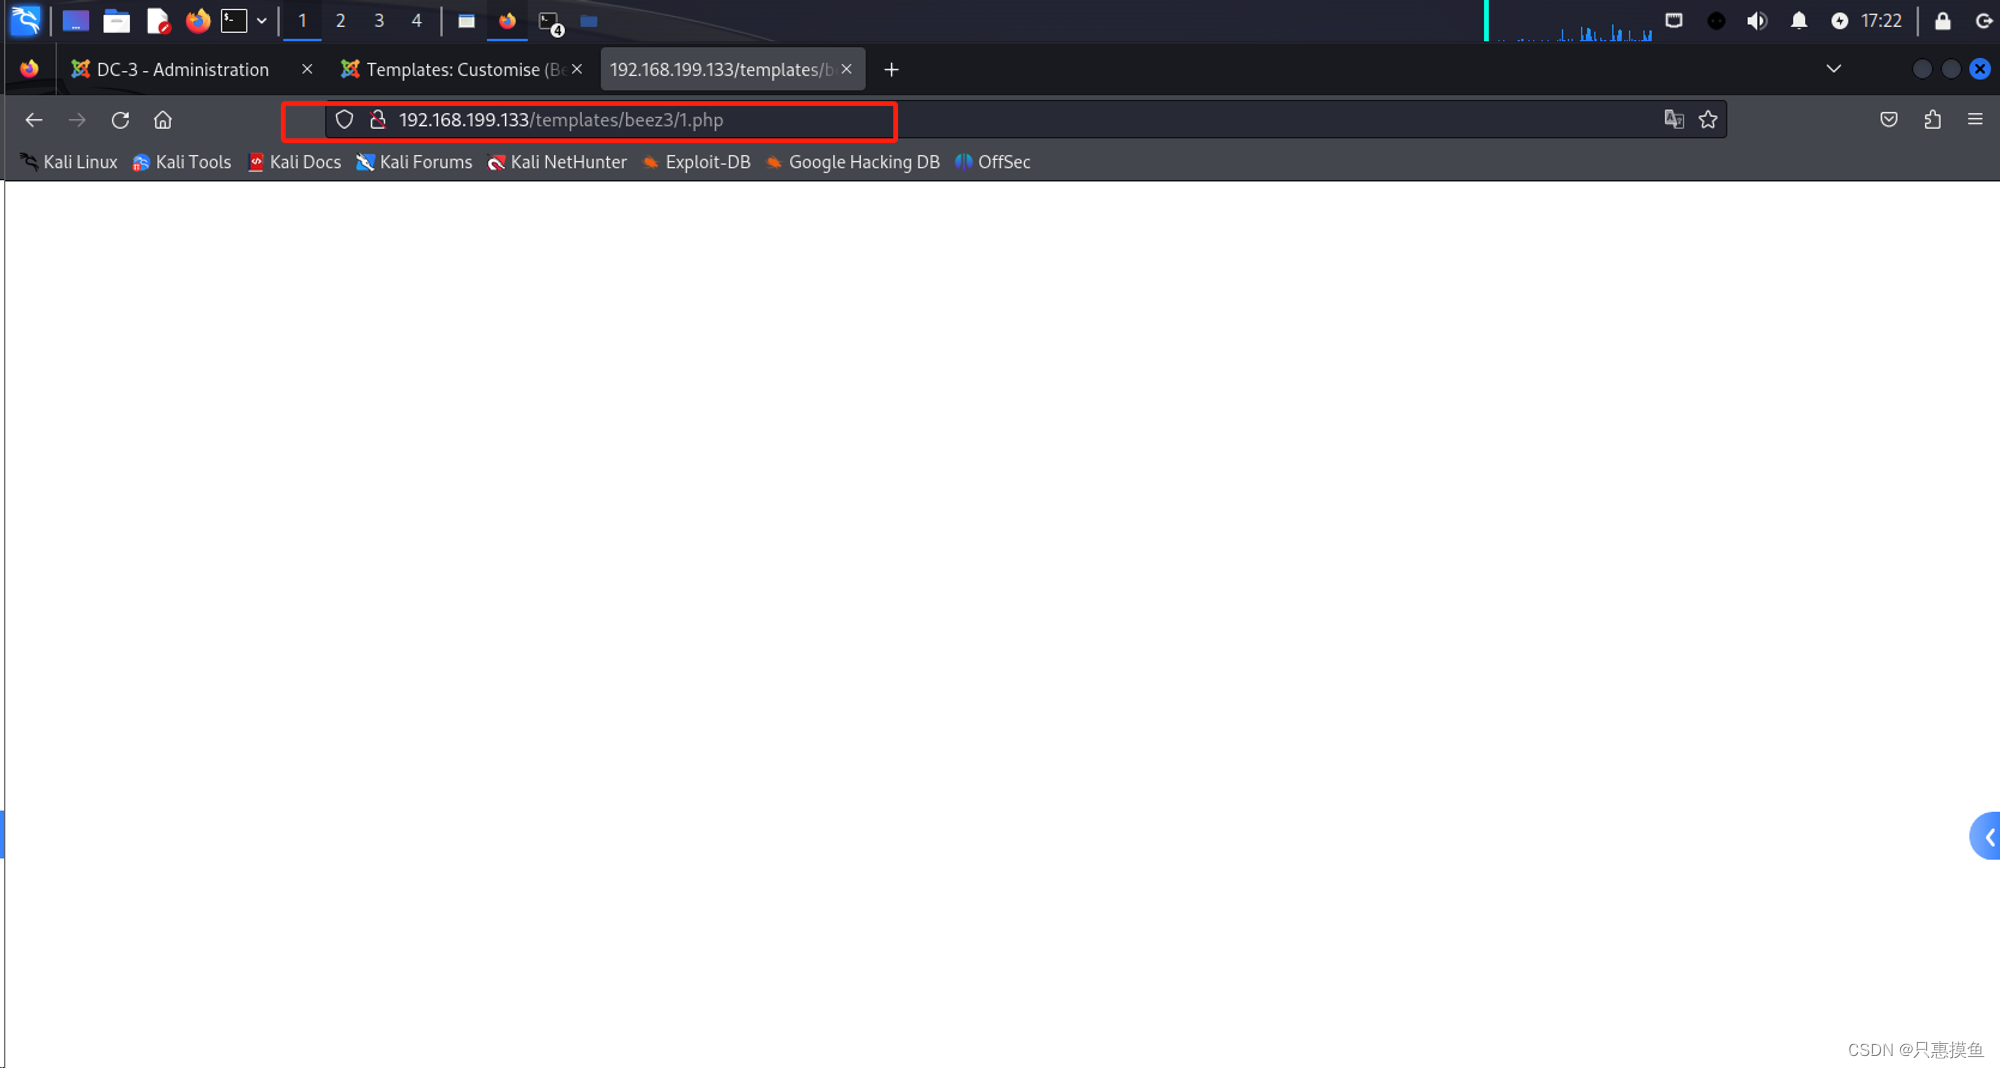This screenshot has width=2000, height=1068.
Task: Switch to workspace 1
Action: click(302, 20)
